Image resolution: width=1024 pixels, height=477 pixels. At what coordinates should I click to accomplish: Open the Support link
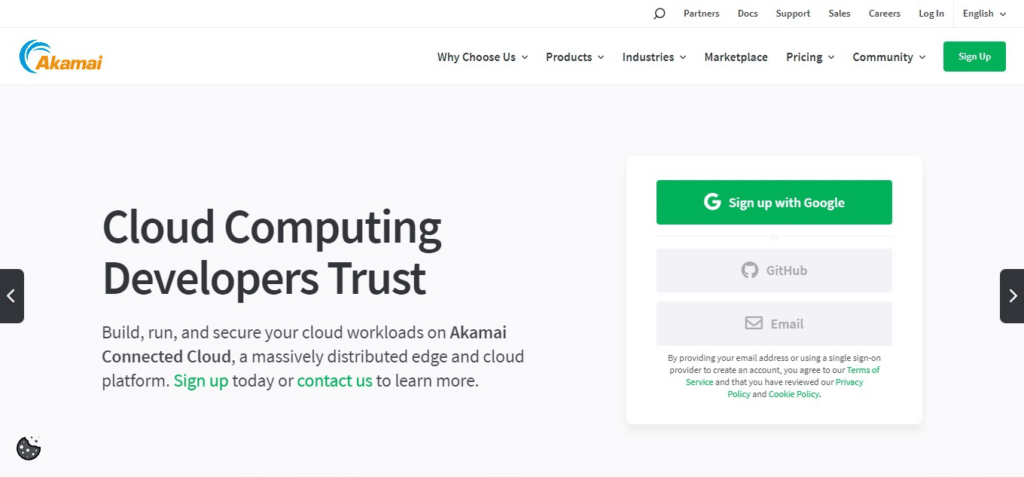793,13
